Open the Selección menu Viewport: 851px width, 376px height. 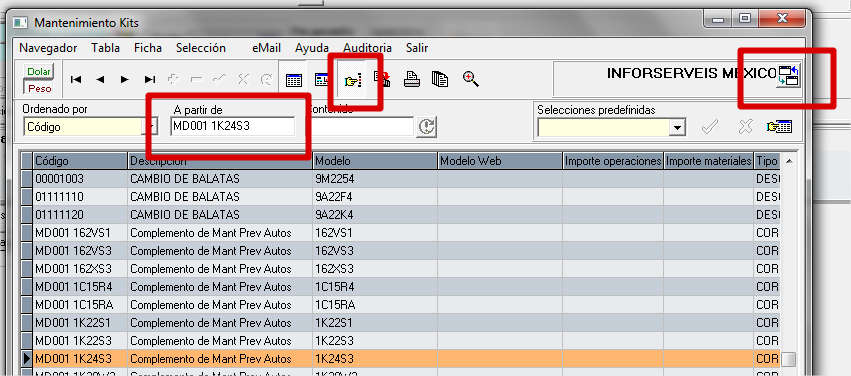201,48
